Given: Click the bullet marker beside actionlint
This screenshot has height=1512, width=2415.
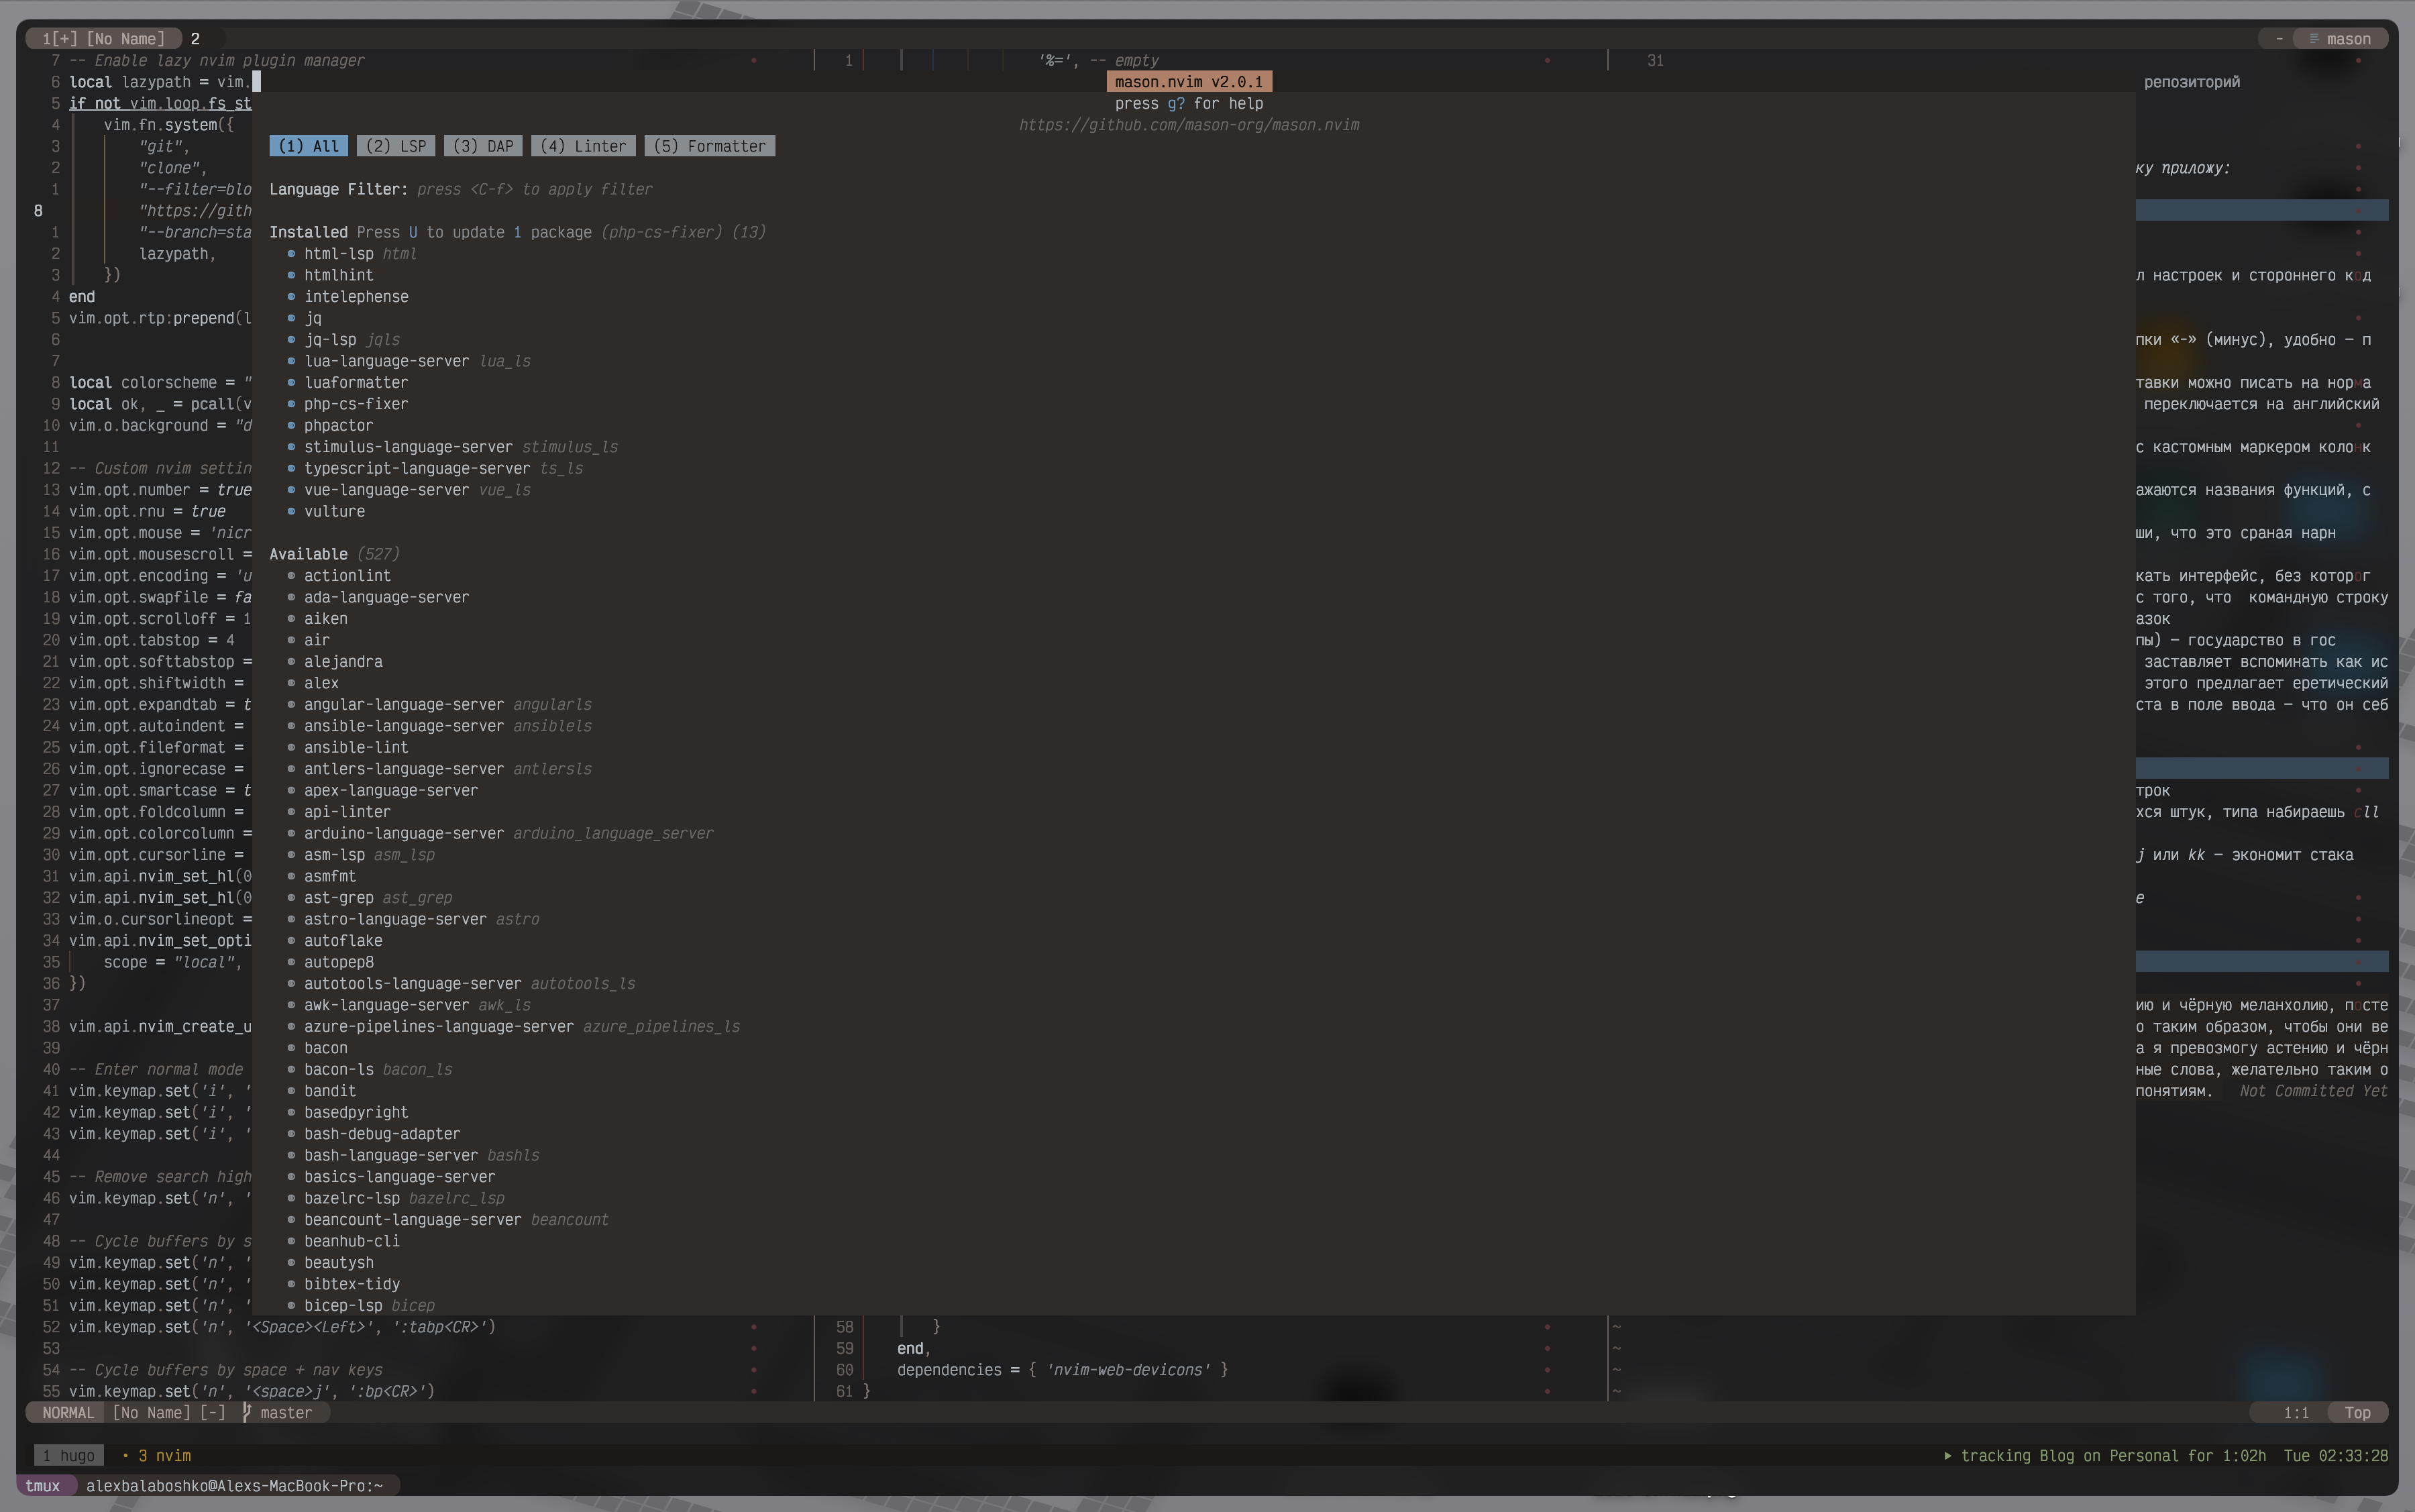Looking at the screenshot, I should [x=291, y=576].
